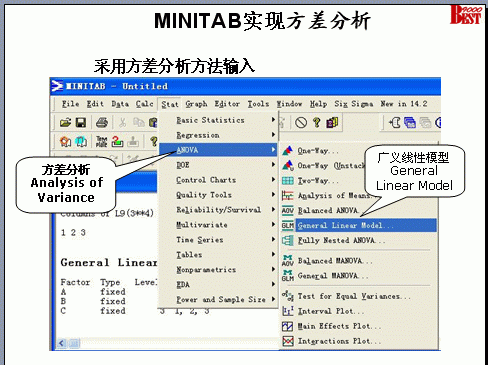This screenshot has height=365, width=488.
Task: Expand the EDA submenu
Action: (x=218, y=285)
